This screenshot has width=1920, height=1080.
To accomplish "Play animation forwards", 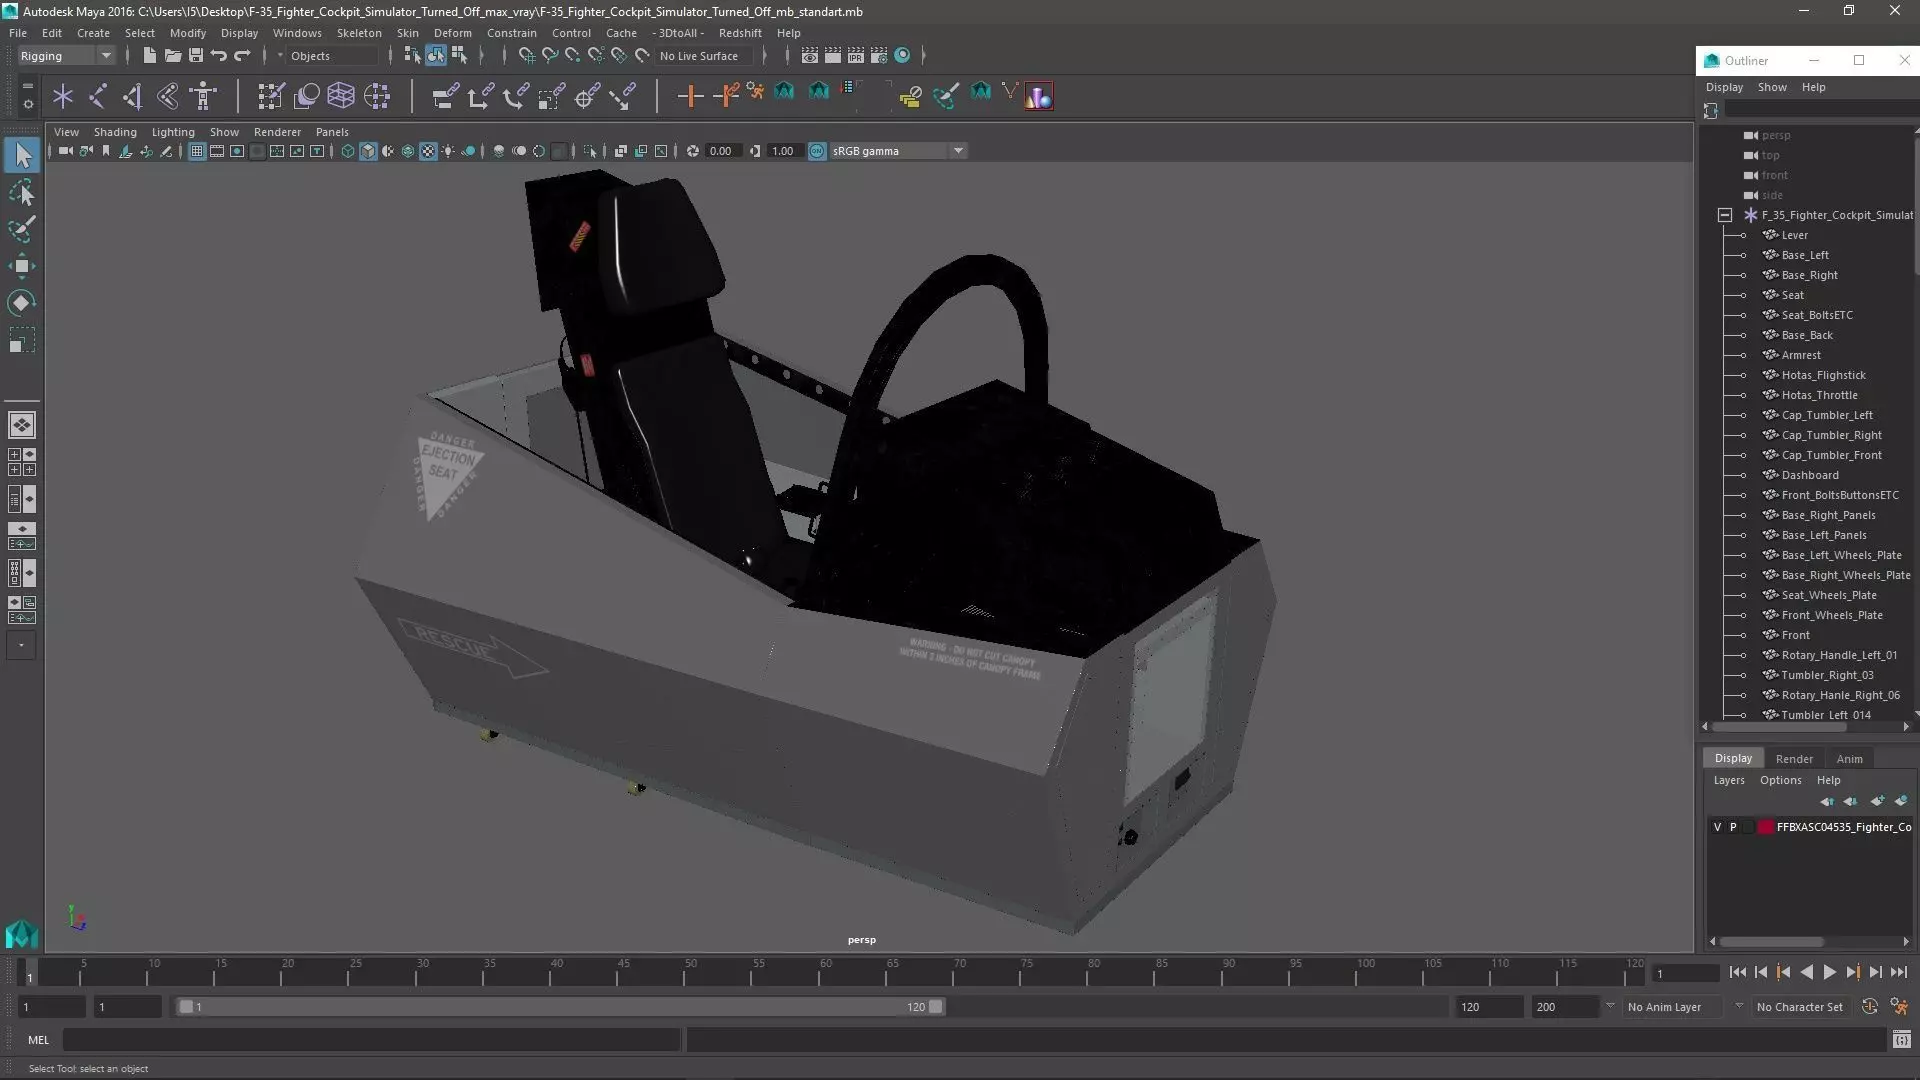I will coord(1829,972).
